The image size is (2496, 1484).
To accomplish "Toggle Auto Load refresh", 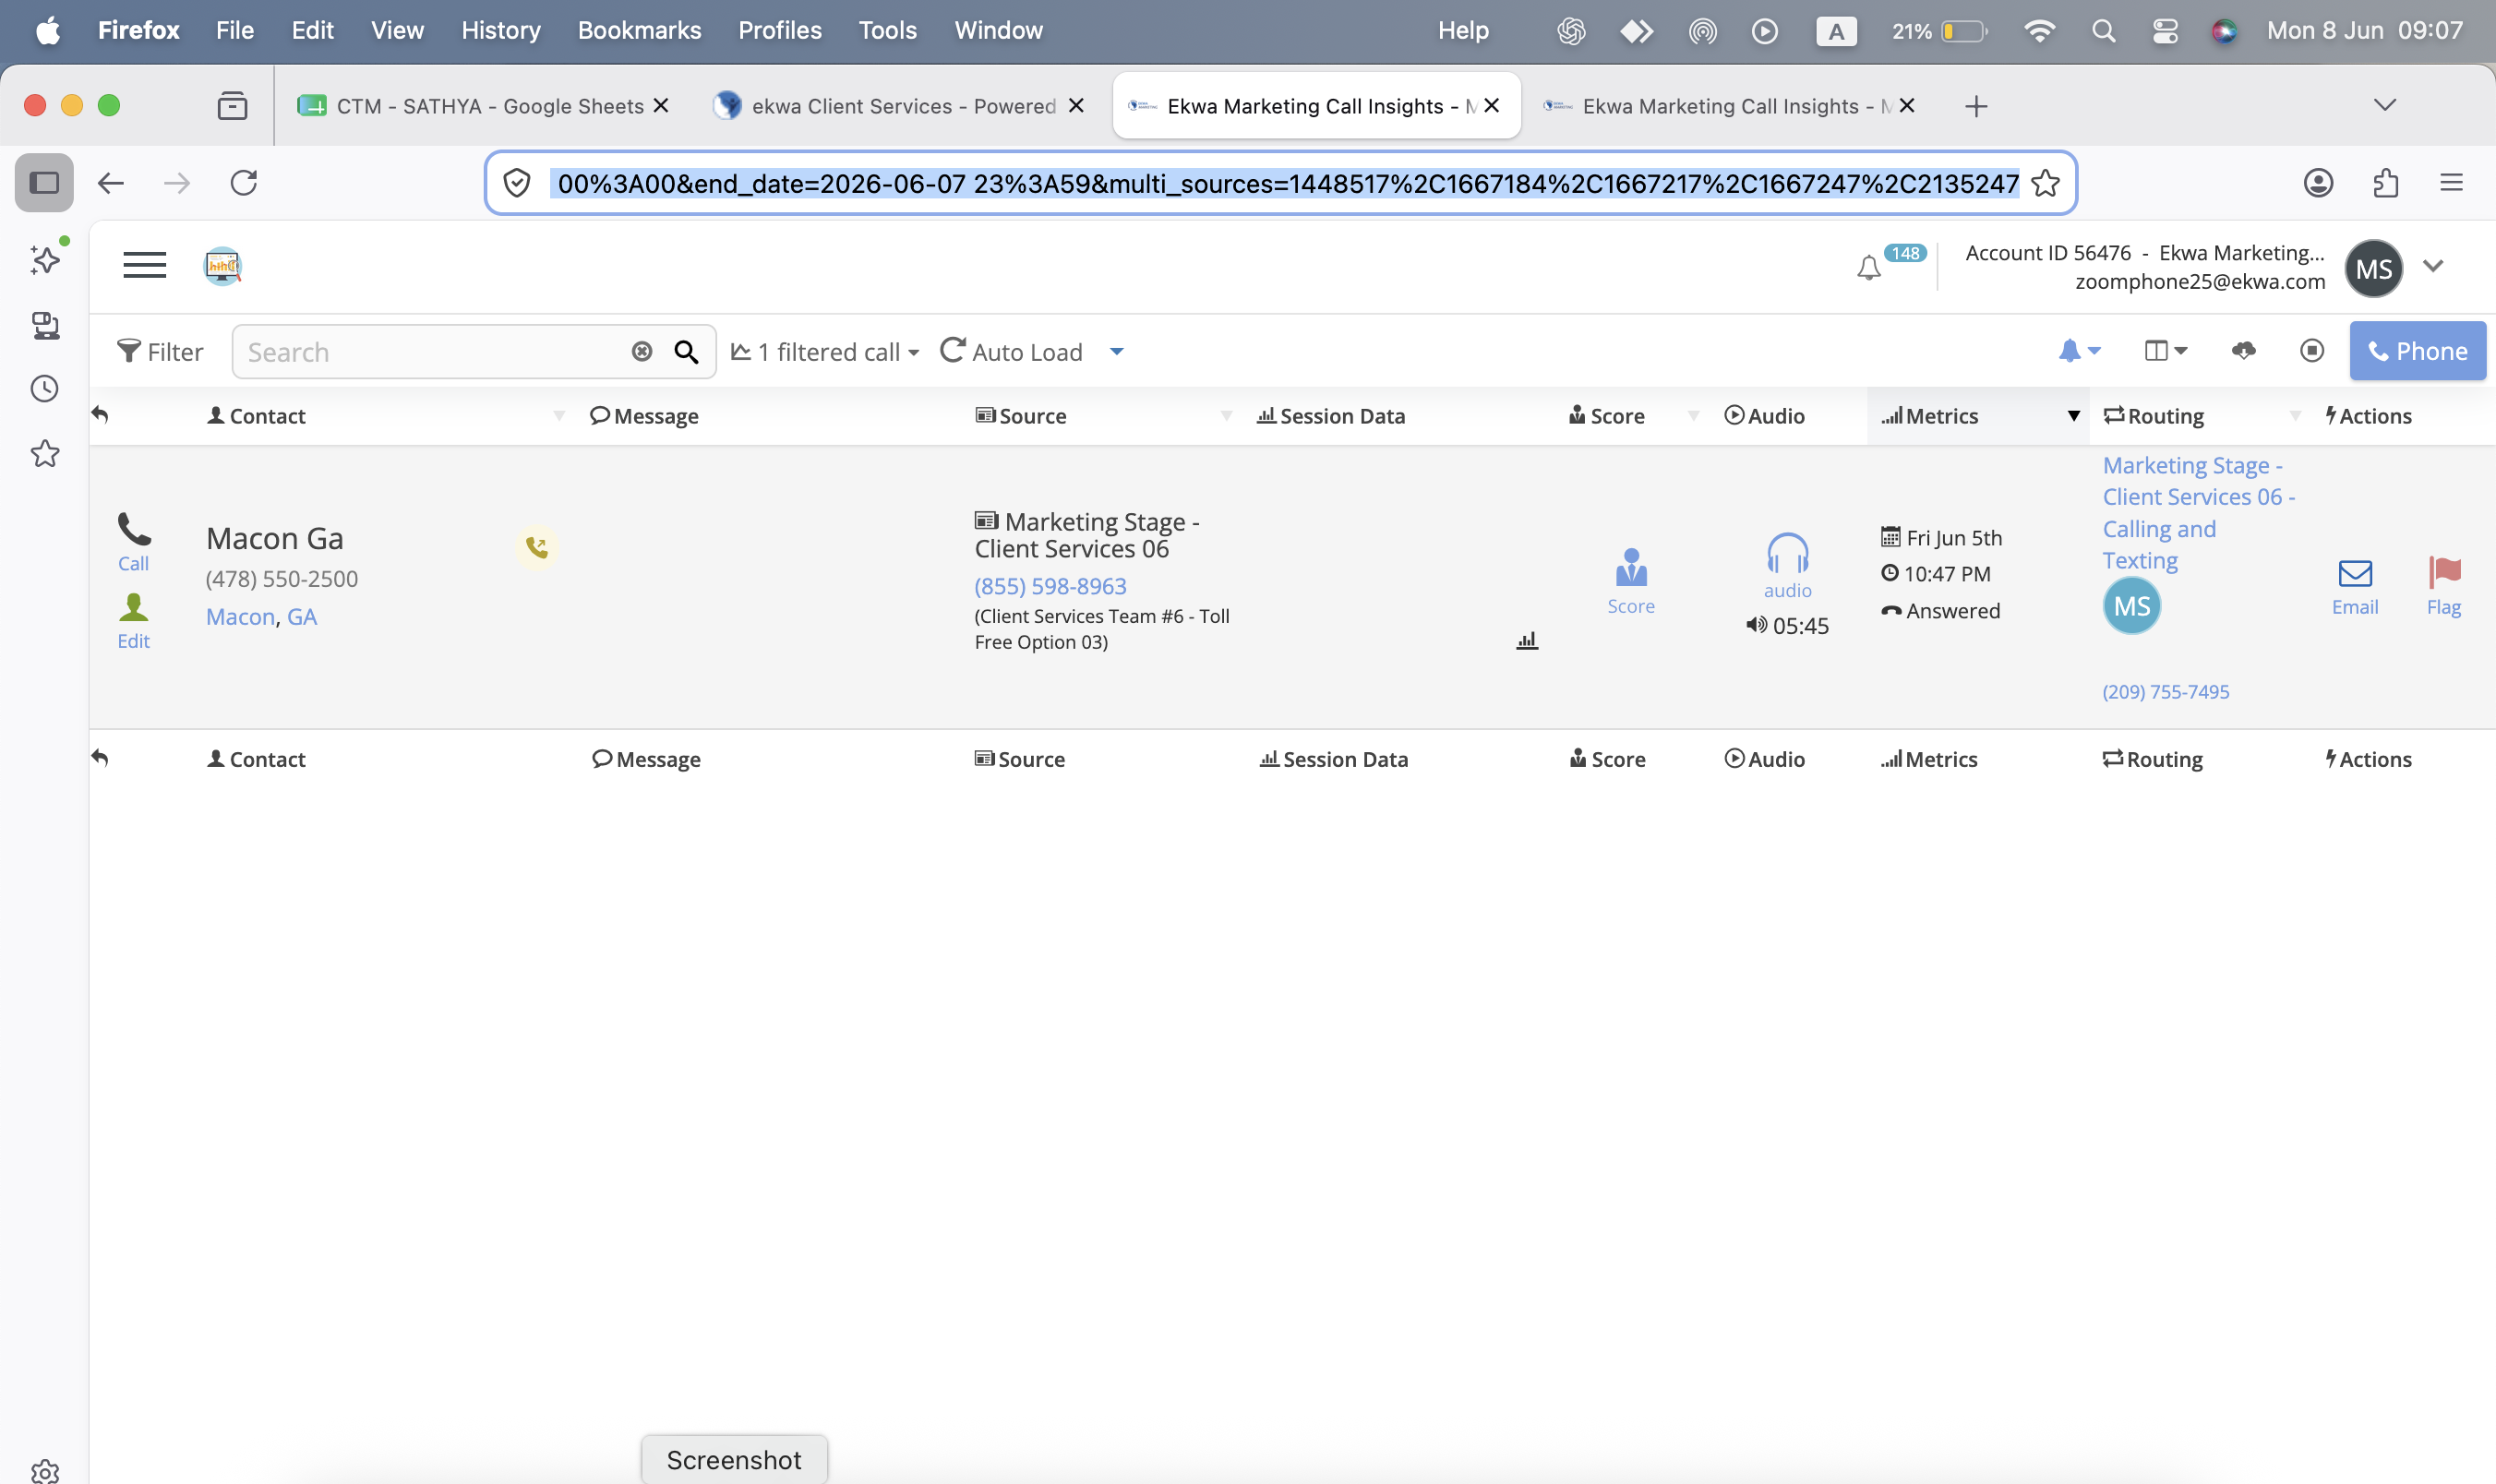I will (x=1011, y=351).
